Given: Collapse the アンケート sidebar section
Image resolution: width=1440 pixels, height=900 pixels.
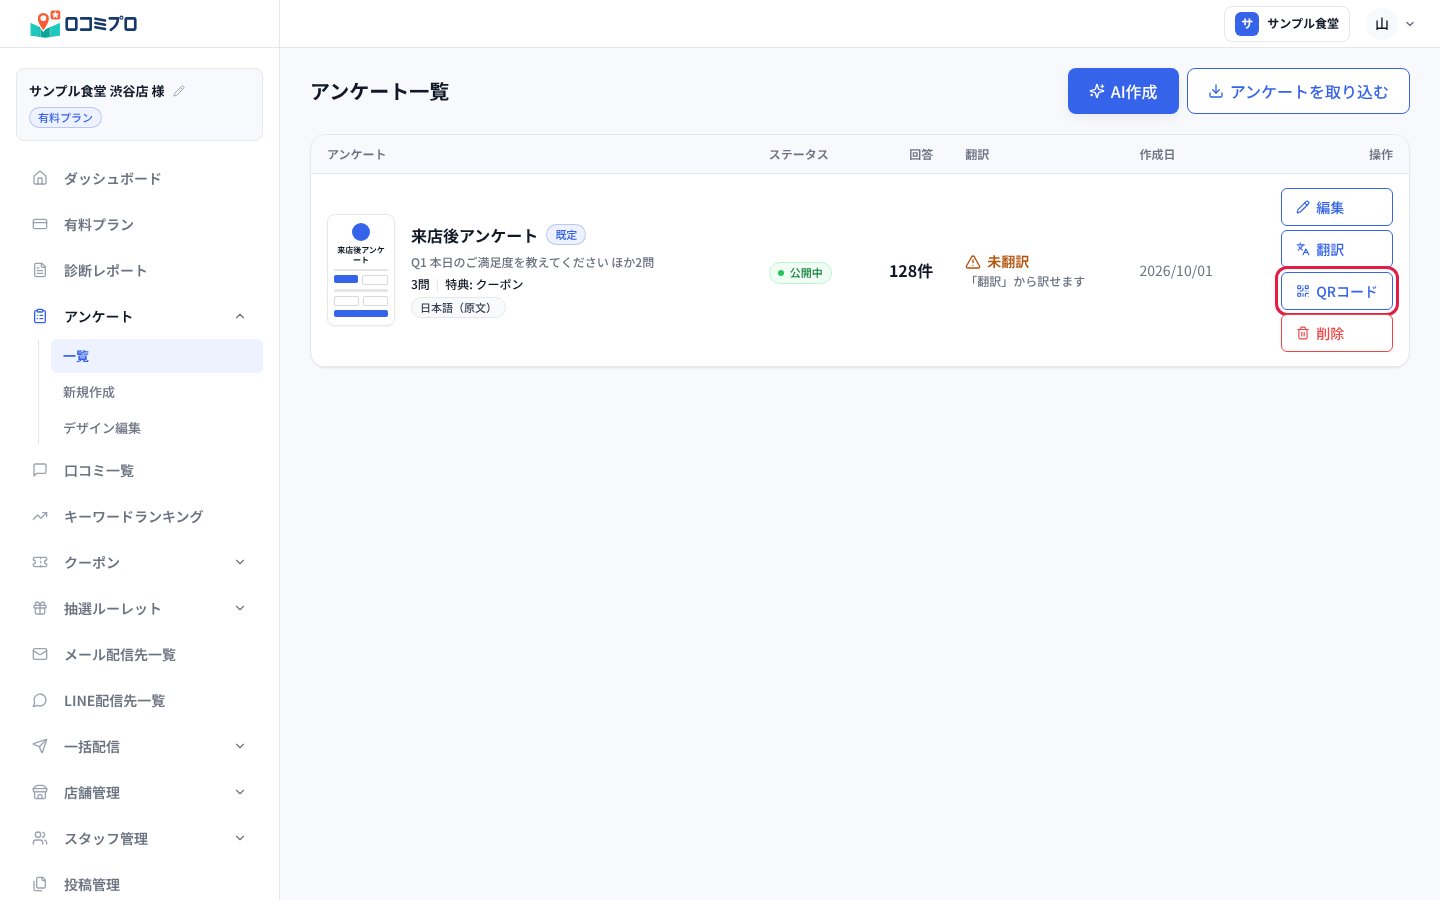Looking at the screenshot, I should (240, 316).
